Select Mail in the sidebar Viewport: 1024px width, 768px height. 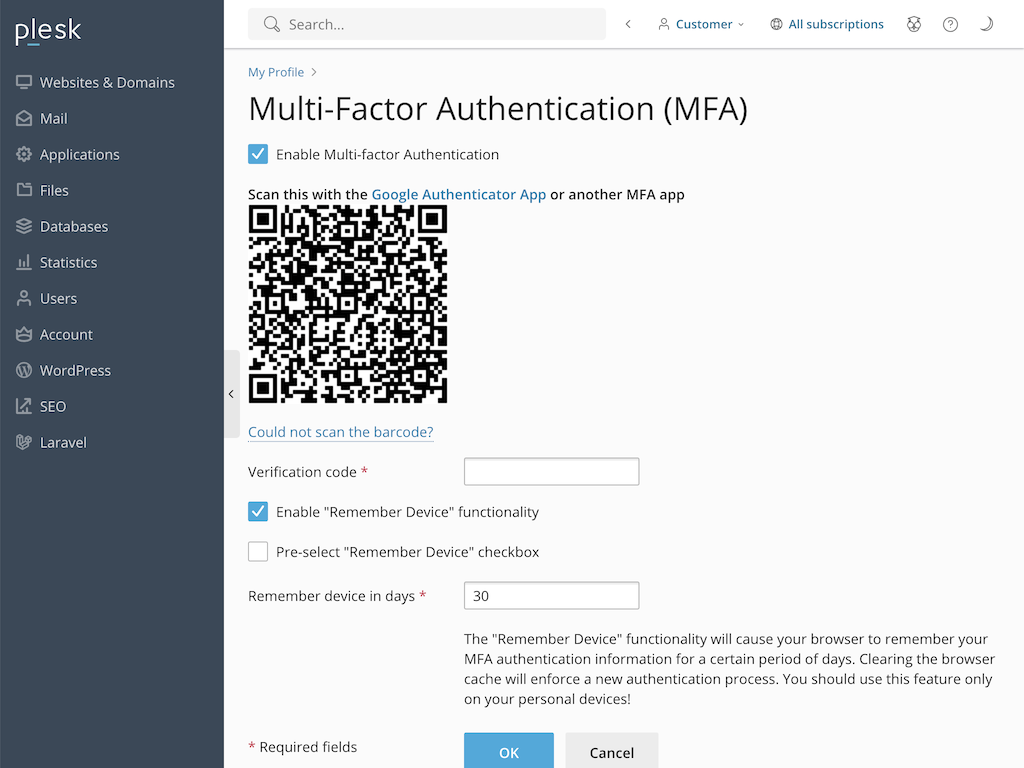point(53,118)
